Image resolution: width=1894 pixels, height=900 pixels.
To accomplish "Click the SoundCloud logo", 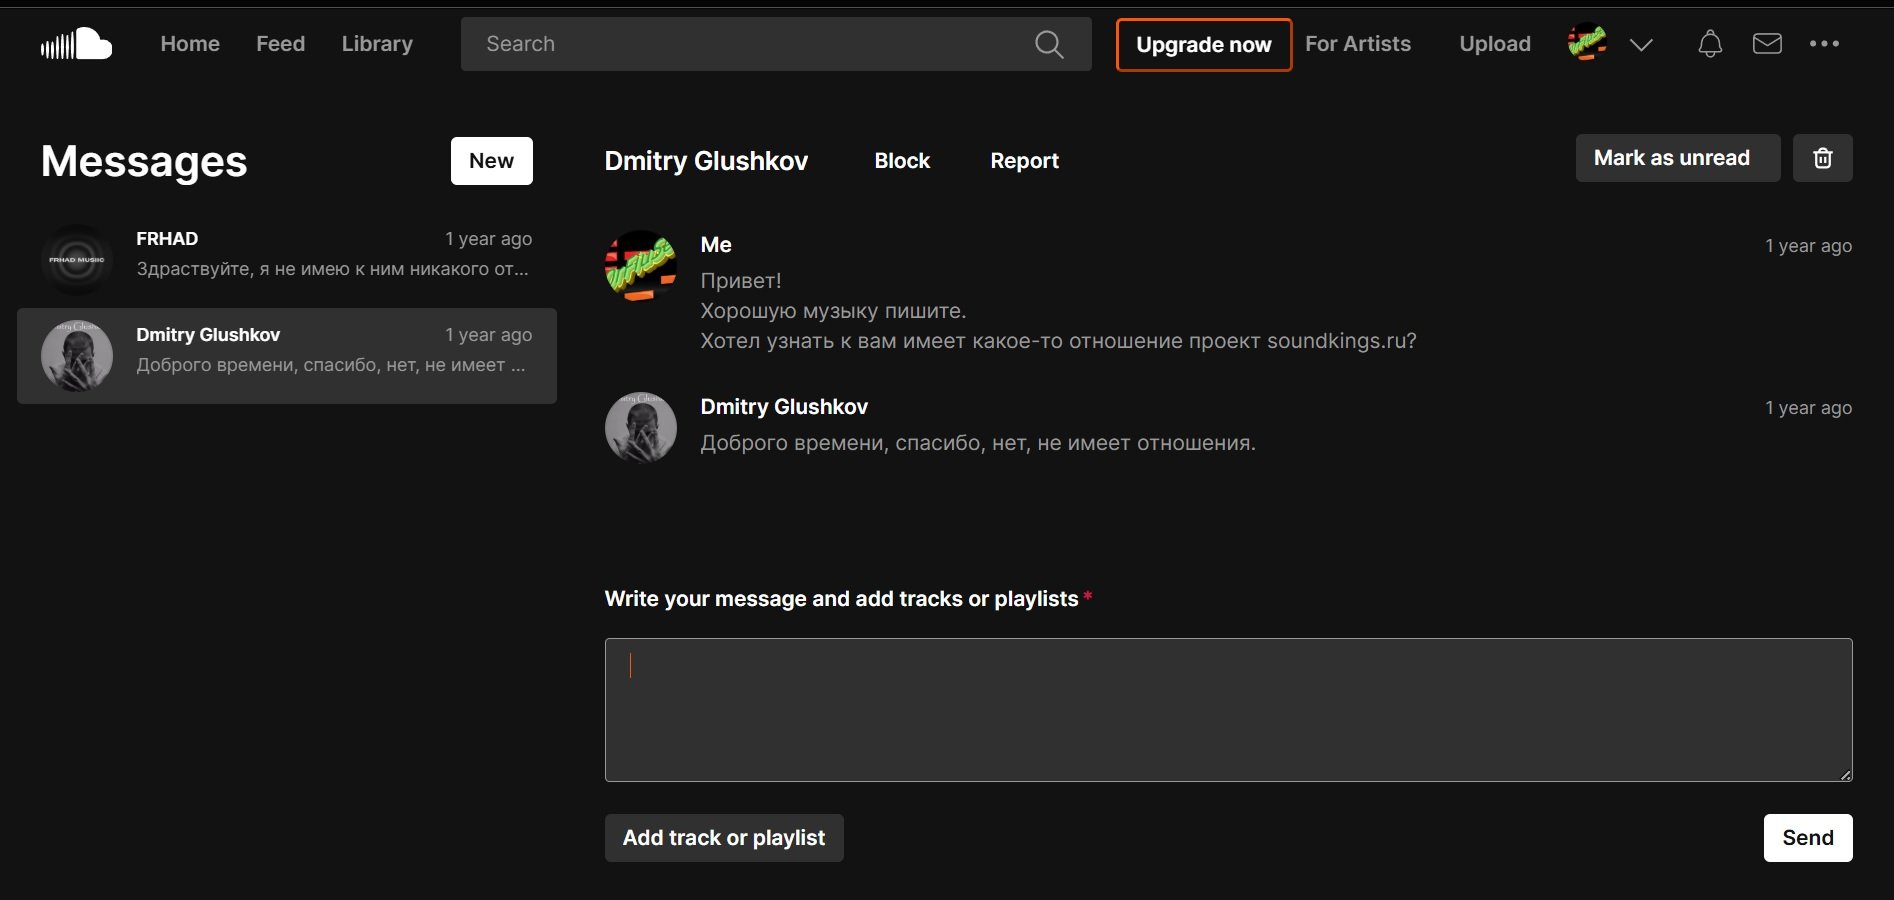I will point(76,44).
